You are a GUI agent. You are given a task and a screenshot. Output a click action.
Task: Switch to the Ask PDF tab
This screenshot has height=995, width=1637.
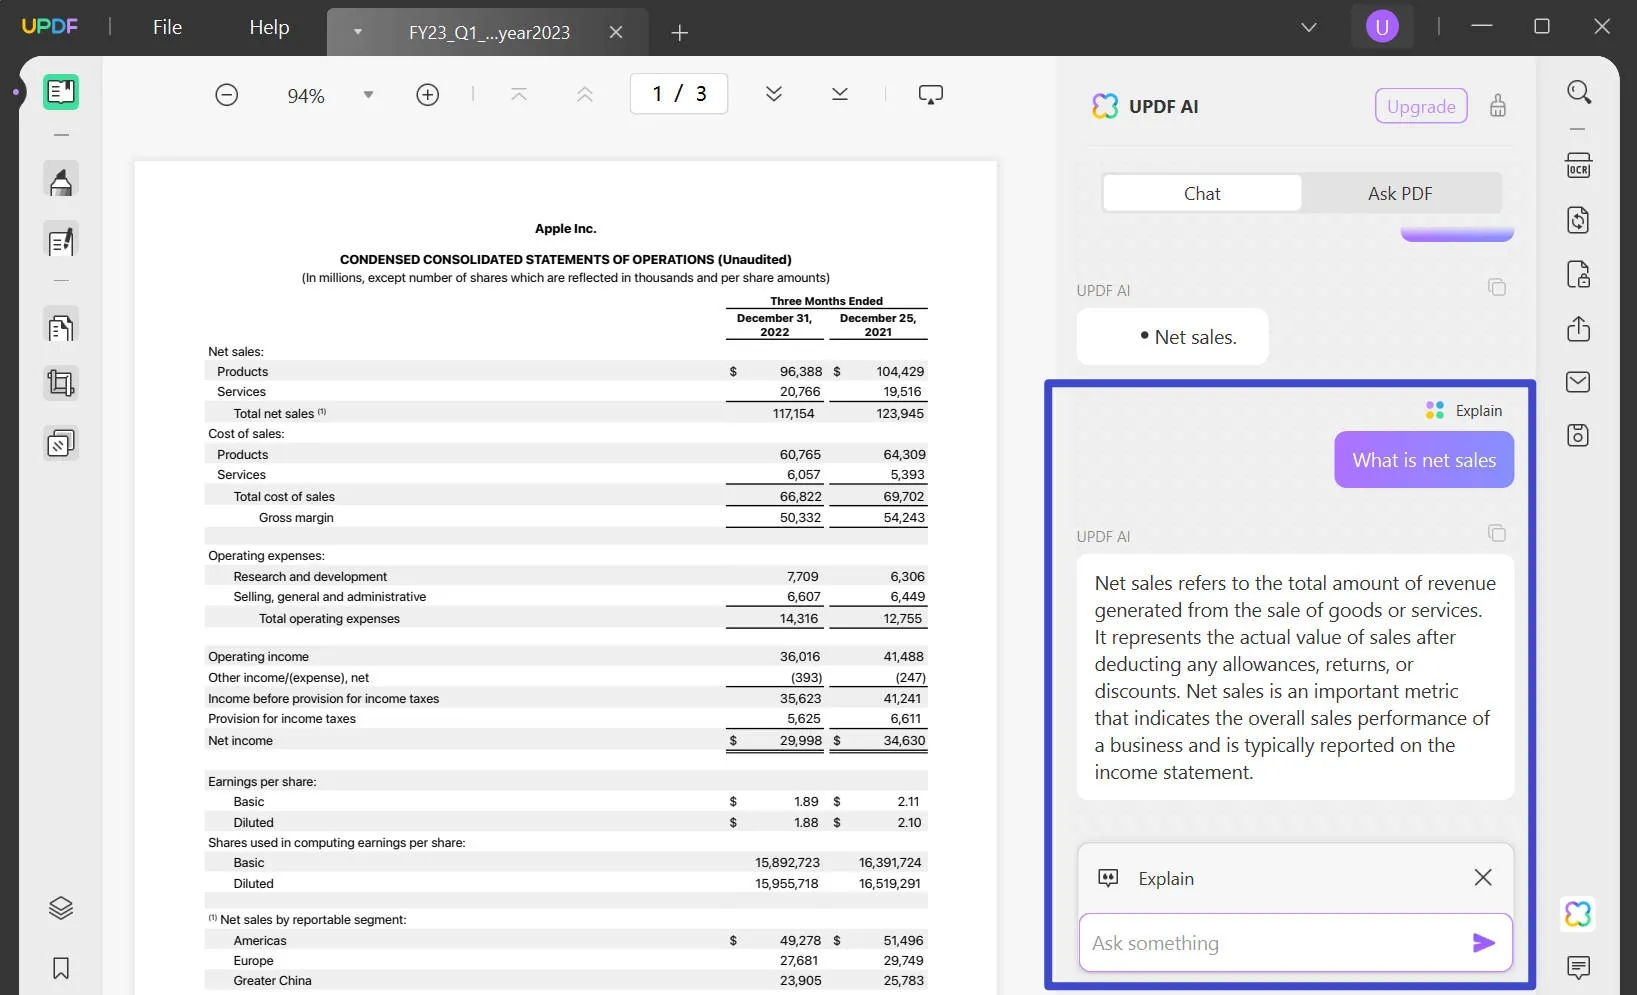pyautogui.click(x=1399, y=193)
